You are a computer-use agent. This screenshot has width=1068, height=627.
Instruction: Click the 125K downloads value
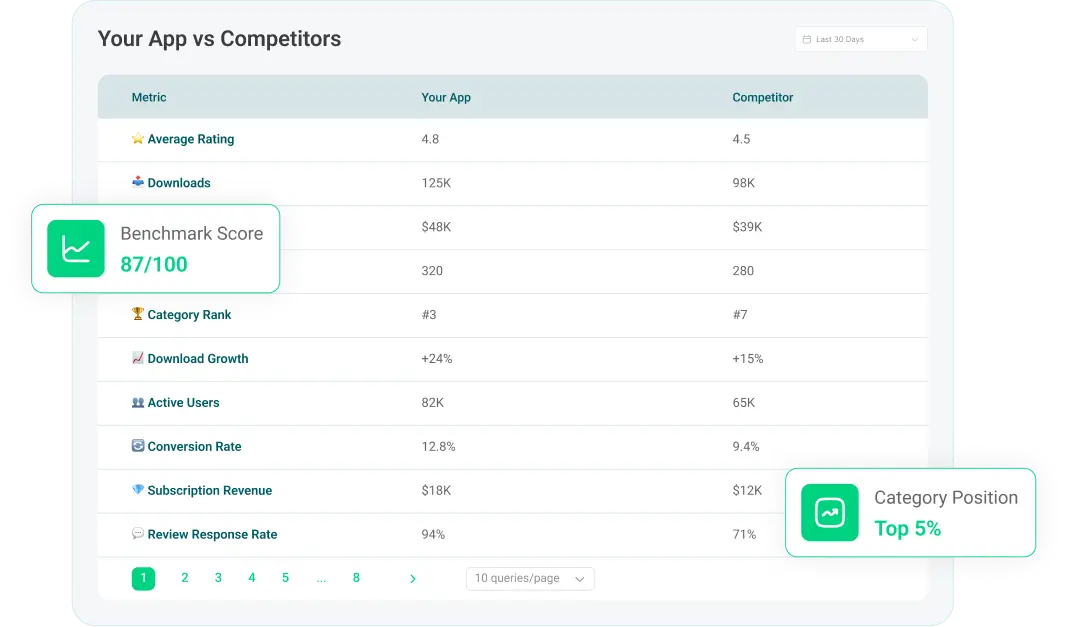(x=437, y=183)
